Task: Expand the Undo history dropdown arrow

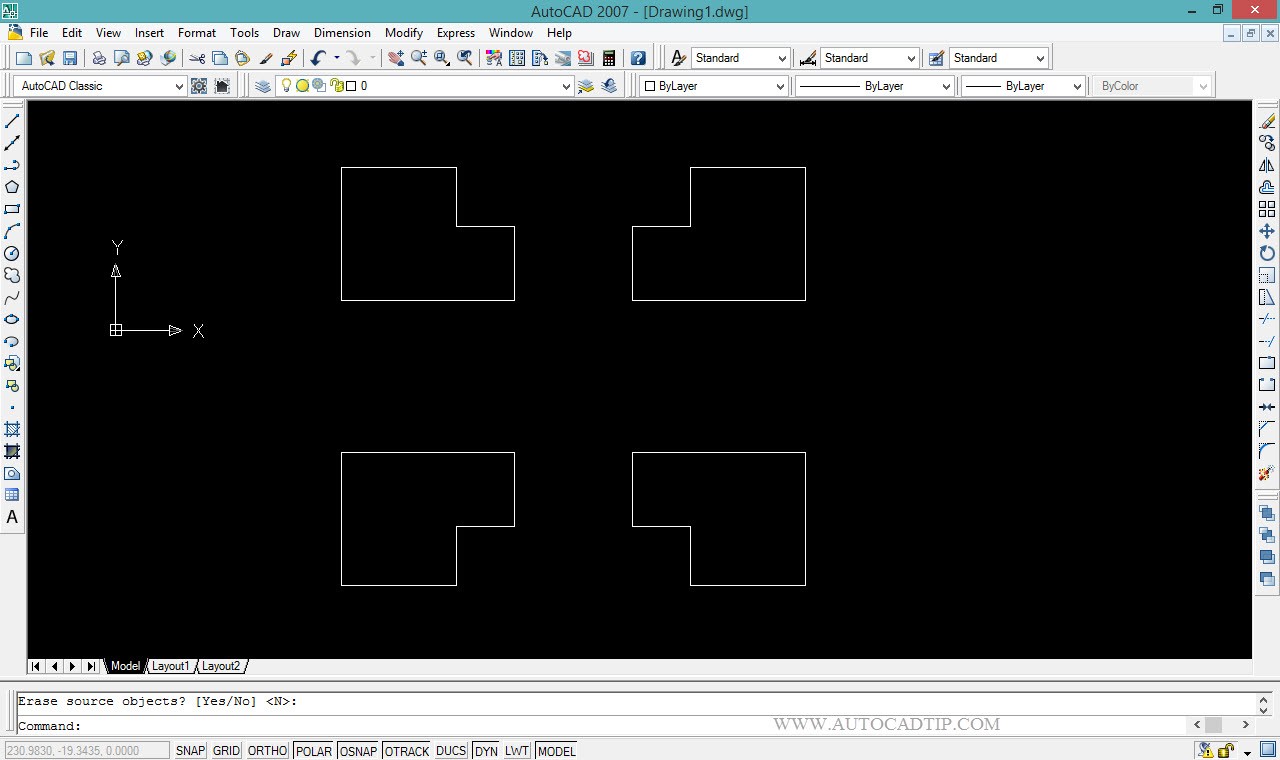Action: (x=337, y=58)
